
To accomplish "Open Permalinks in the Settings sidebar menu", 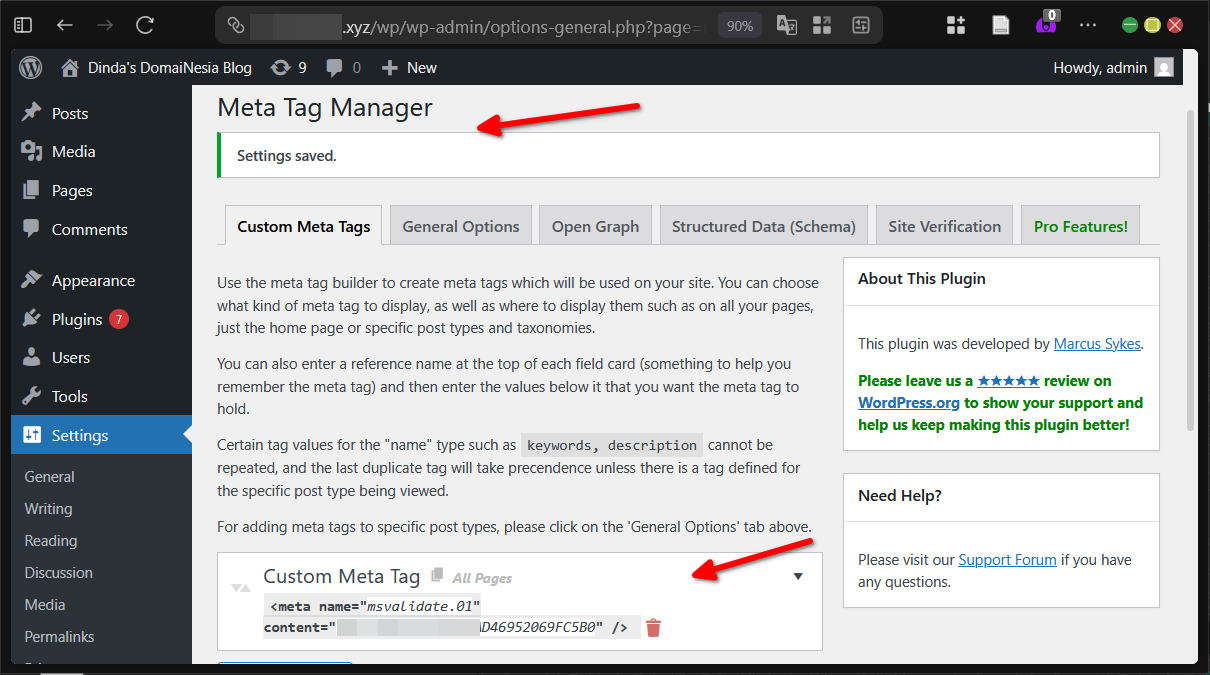I will coord(59,636).
